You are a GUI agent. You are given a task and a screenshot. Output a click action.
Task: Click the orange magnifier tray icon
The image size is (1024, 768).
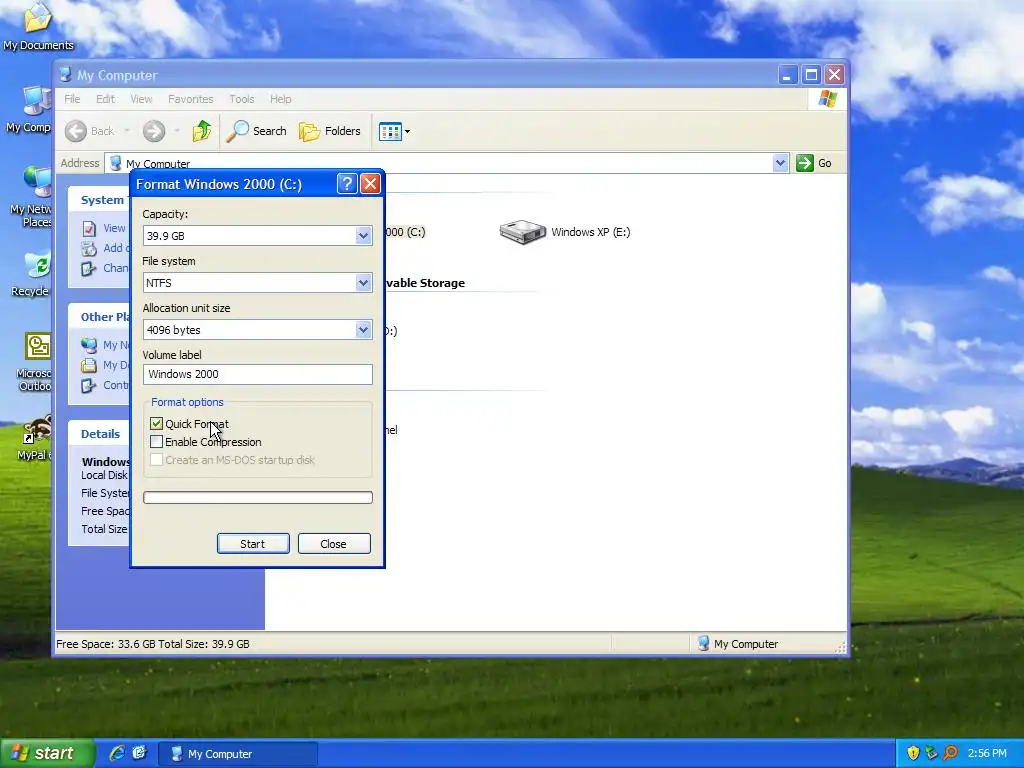(x=950, y=754)
